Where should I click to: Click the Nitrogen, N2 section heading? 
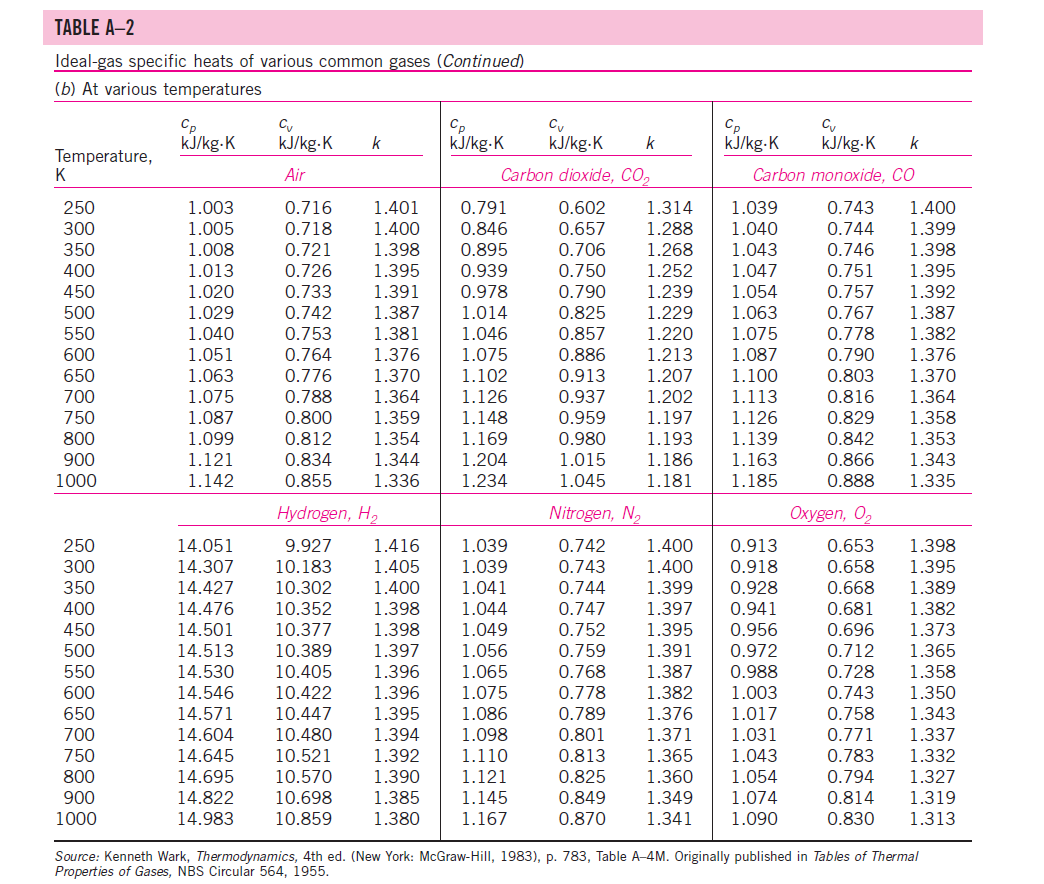pos(595,514)
